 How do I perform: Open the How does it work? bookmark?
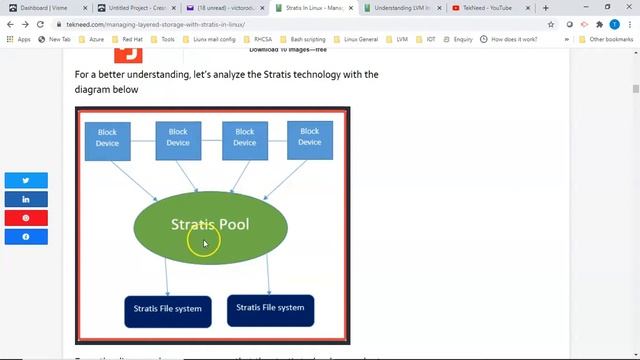pyautogui.click(x=509, y=39)
